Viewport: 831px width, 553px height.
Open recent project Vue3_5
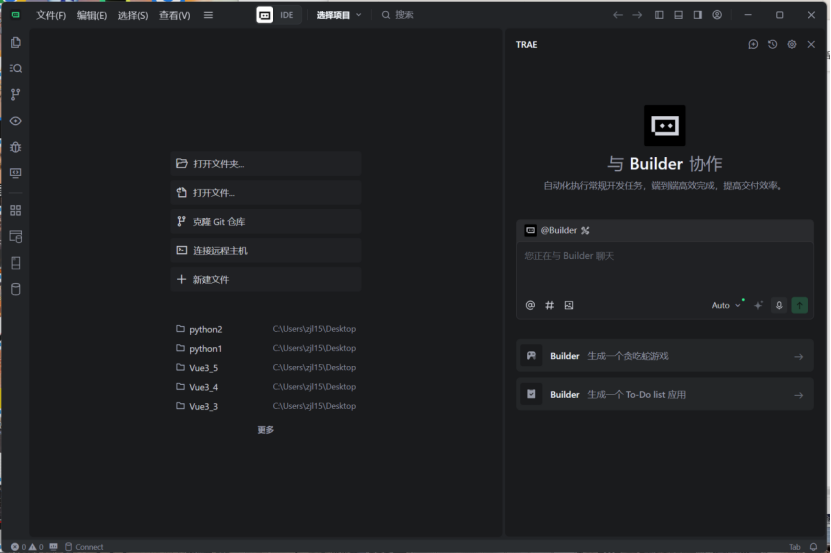[x=266, y=367]
